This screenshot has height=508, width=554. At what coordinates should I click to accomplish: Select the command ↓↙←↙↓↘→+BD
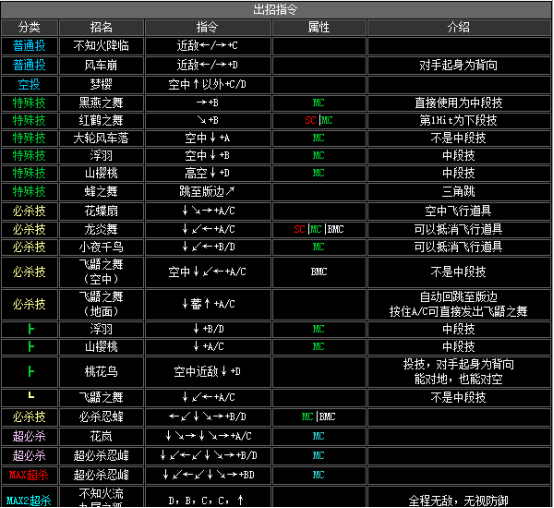pos(208,475)
